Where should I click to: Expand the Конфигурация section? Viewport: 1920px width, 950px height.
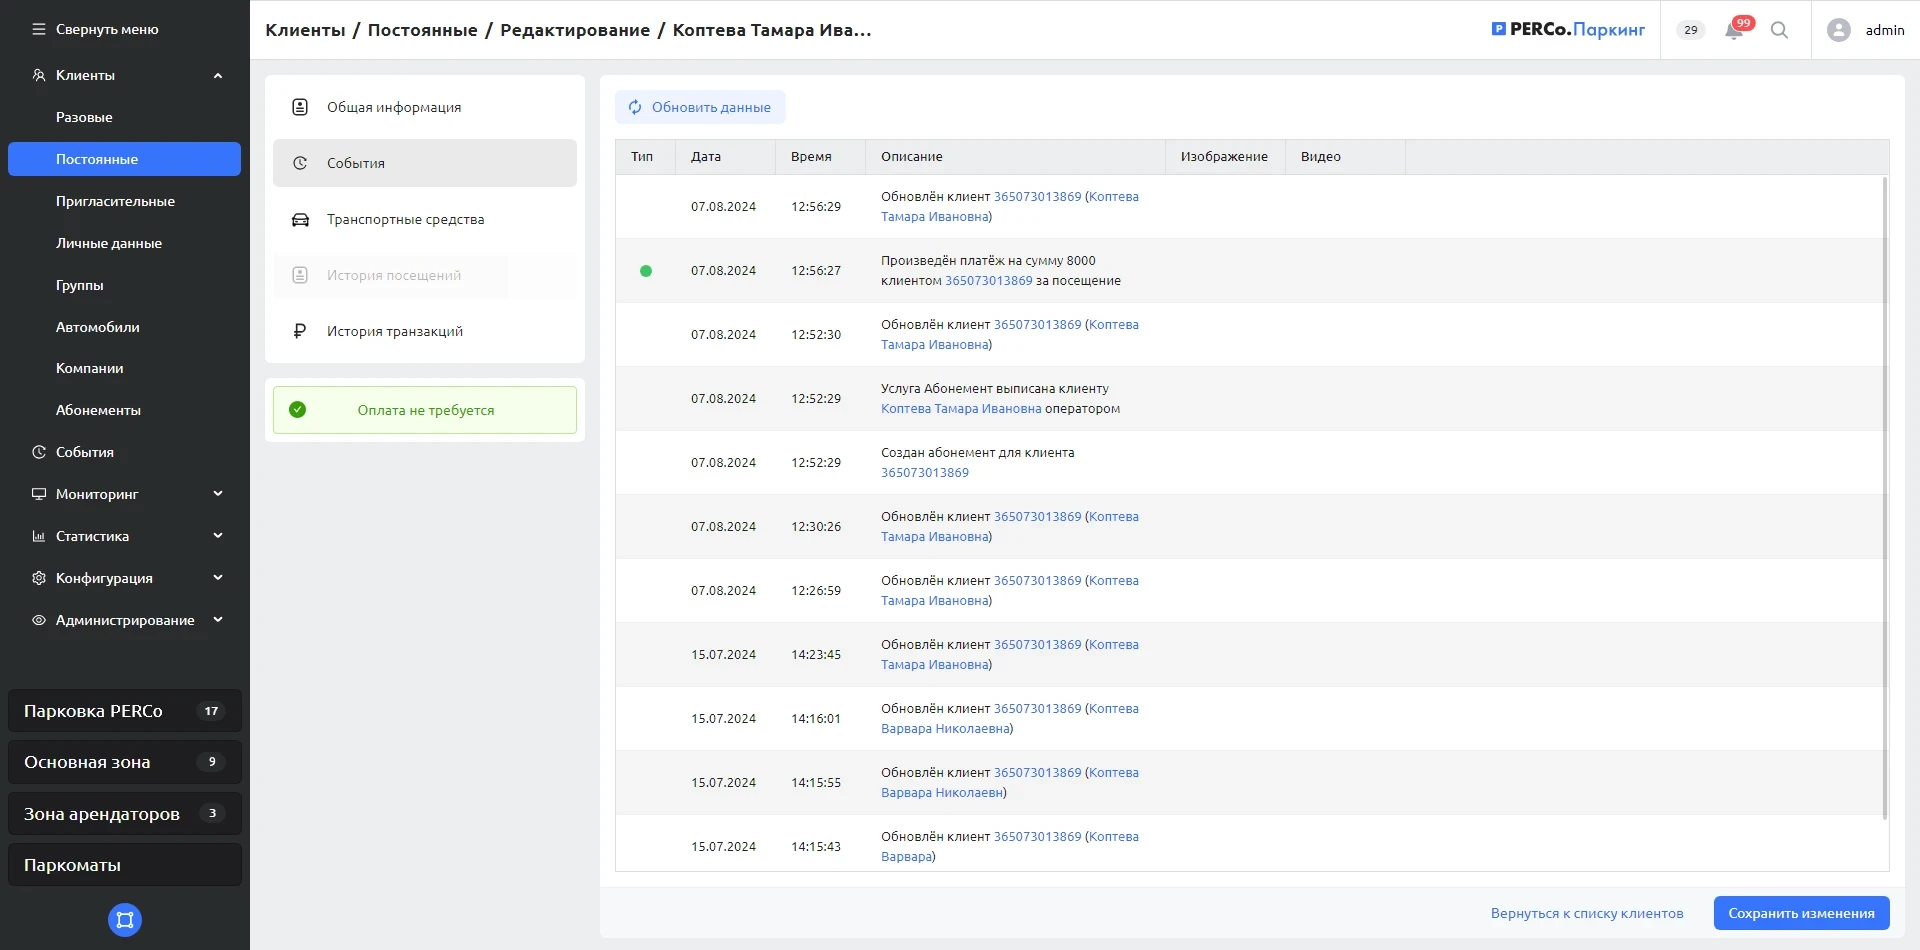click(x=218, y=578)
